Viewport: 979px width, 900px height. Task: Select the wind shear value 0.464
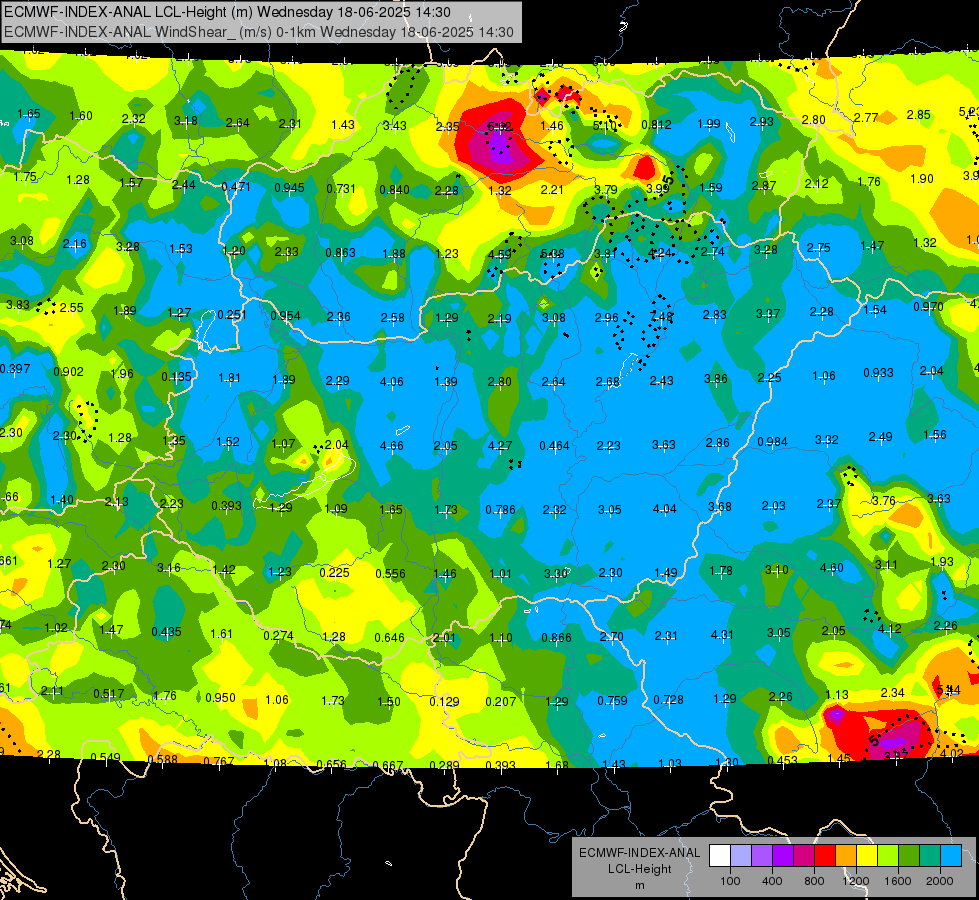tap(554, 445)
